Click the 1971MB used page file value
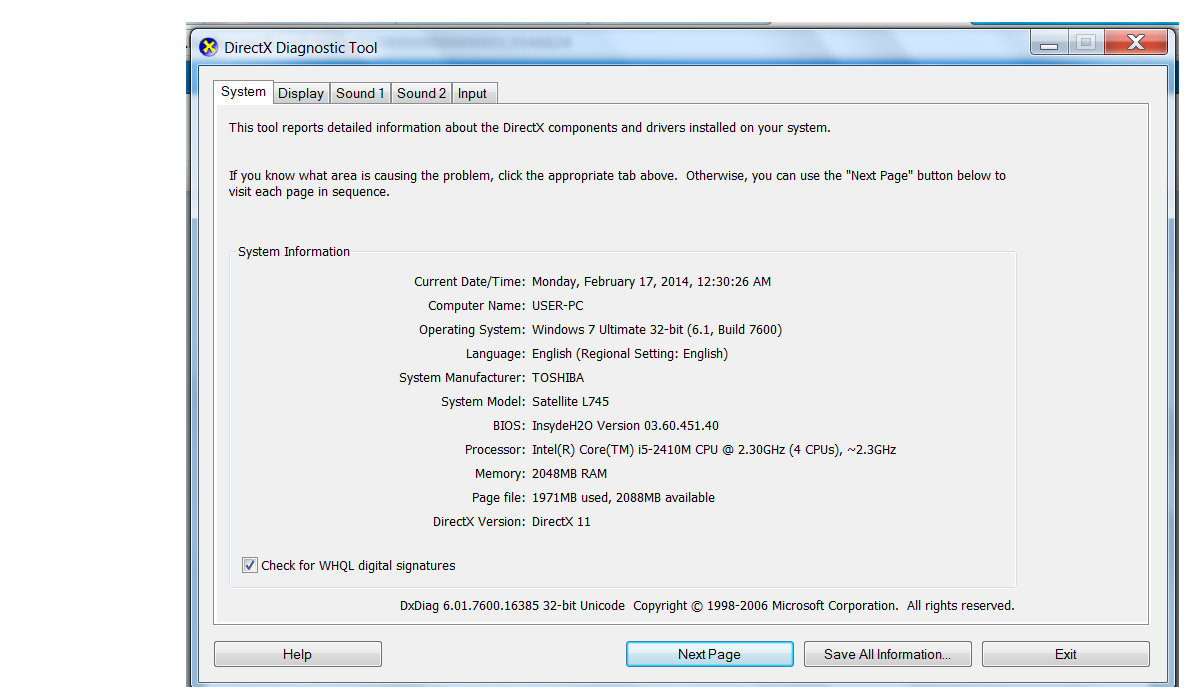Screen dimensions: 1188x692 [624, 498]
